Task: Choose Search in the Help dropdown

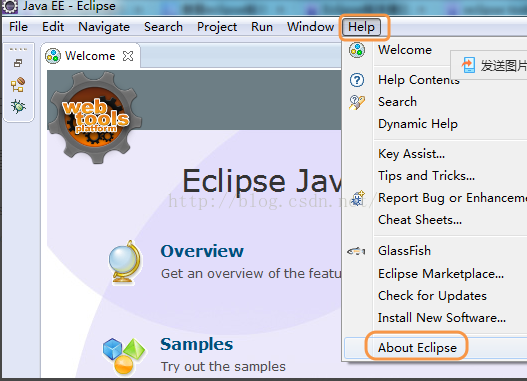Action: tap(397, 102)
